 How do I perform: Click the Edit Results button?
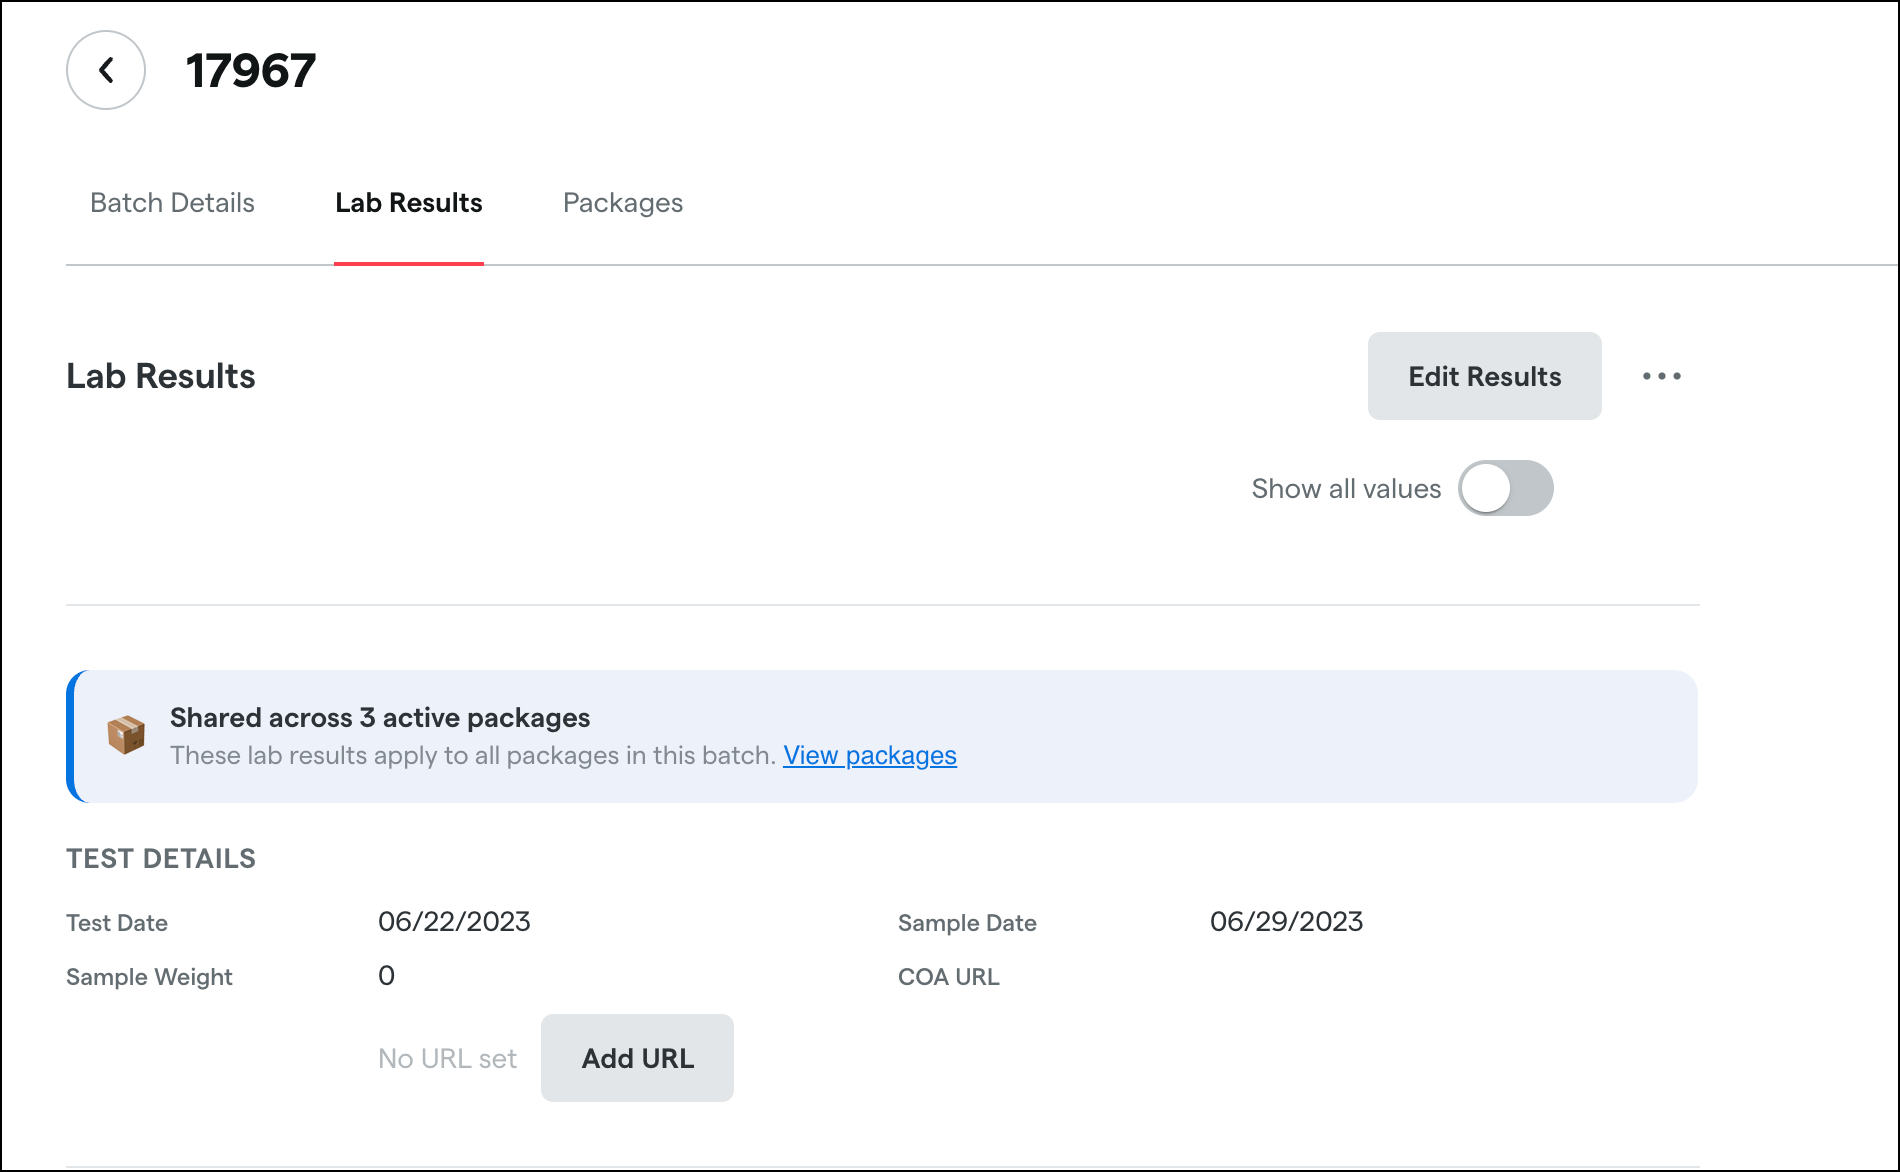tap(1485, 376)
